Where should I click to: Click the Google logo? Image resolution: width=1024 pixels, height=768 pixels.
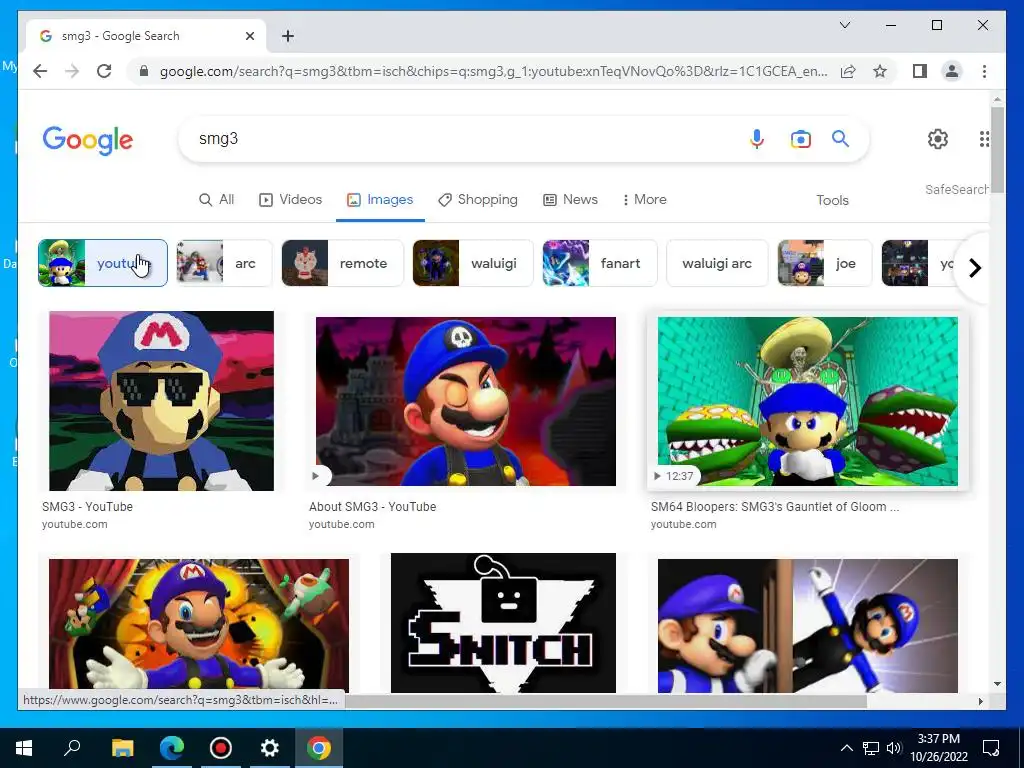tap(88, 140)
